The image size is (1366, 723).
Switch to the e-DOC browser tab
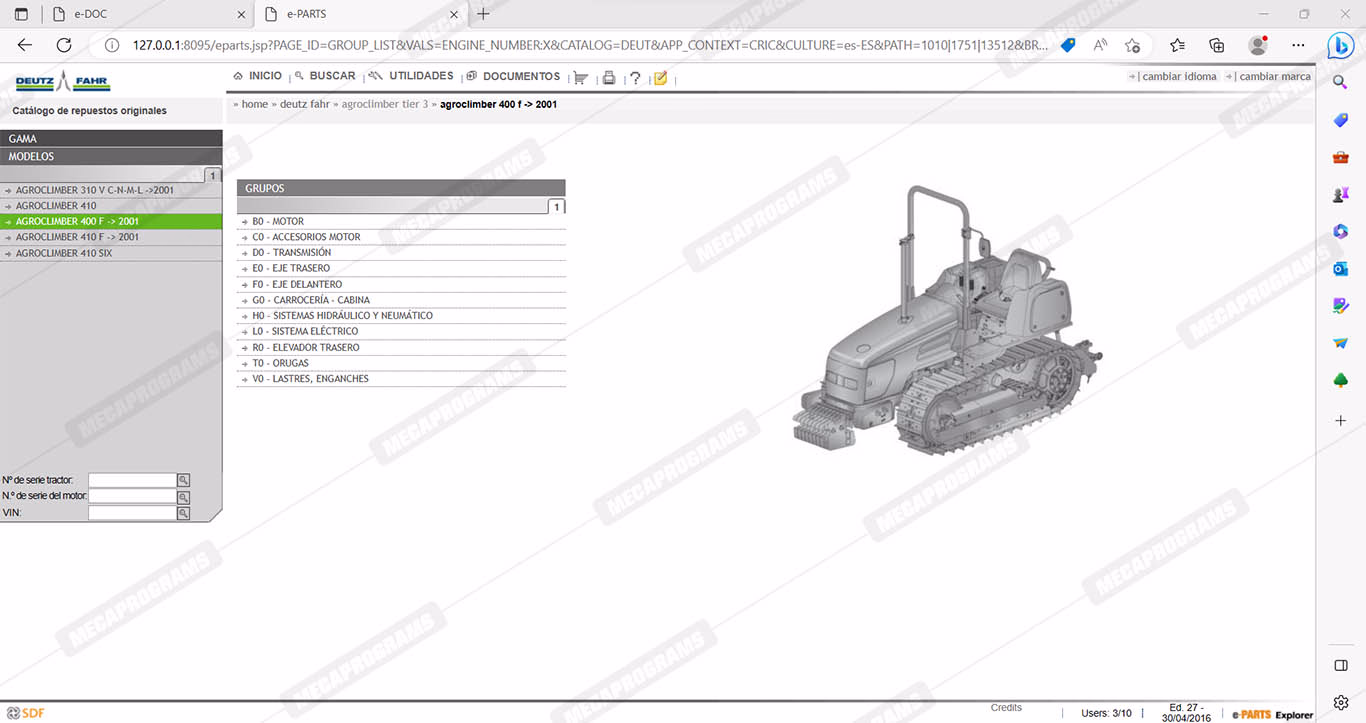[x=148, y=14]
